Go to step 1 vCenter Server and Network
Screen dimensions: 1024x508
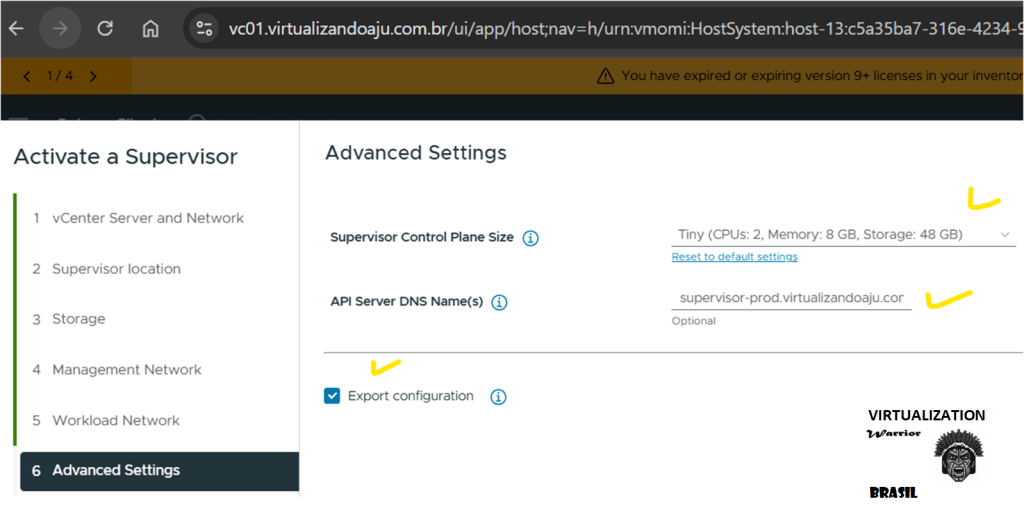click(147, 218)
